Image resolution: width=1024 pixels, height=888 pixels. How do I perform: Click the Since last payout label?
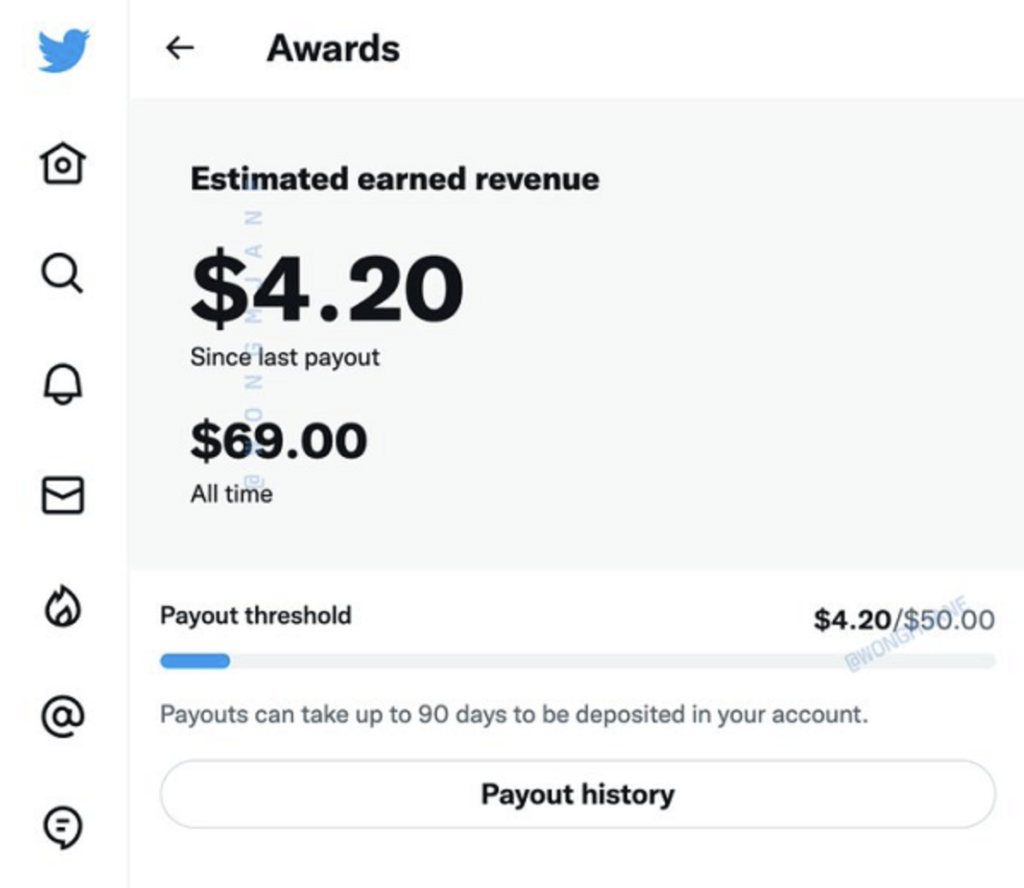pyautogui.click(x=285, y=357)
